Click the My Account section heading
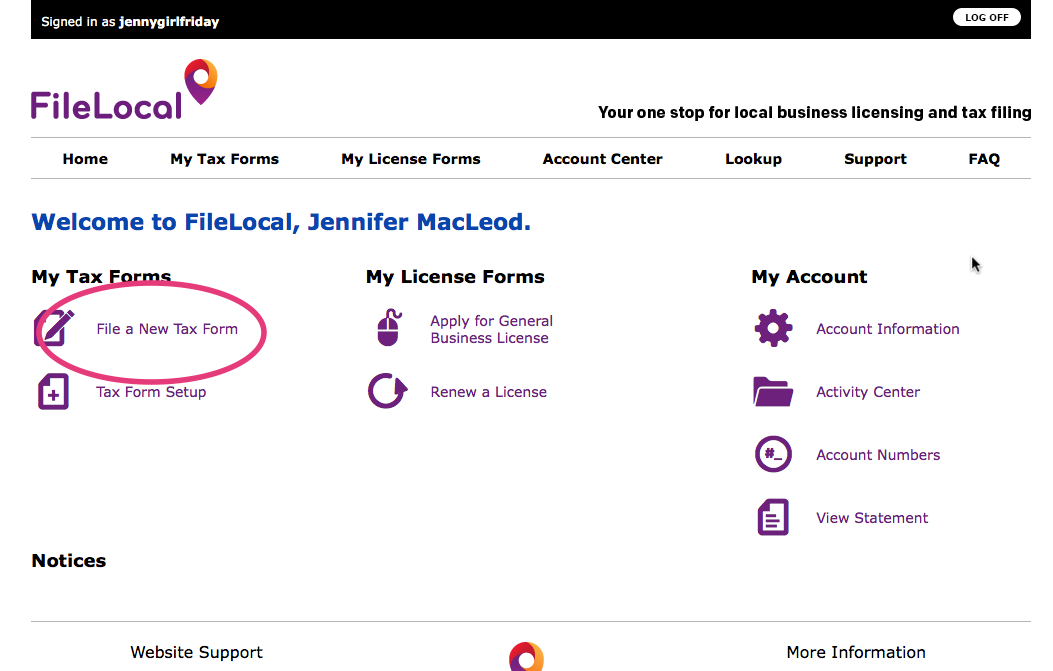Image resolution: width=1053 pixels, height=671 pixels. point(809,277)
